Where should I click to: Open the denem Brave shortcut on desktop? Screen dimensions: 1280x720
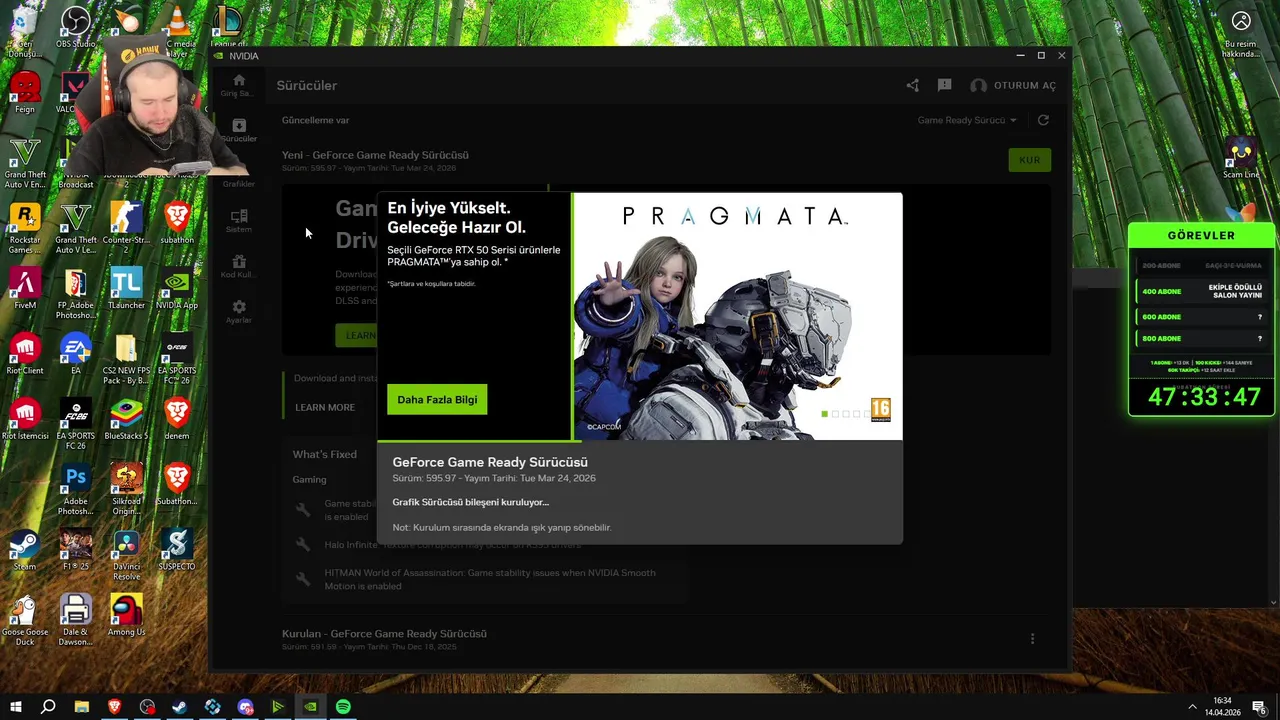point(177,419)
